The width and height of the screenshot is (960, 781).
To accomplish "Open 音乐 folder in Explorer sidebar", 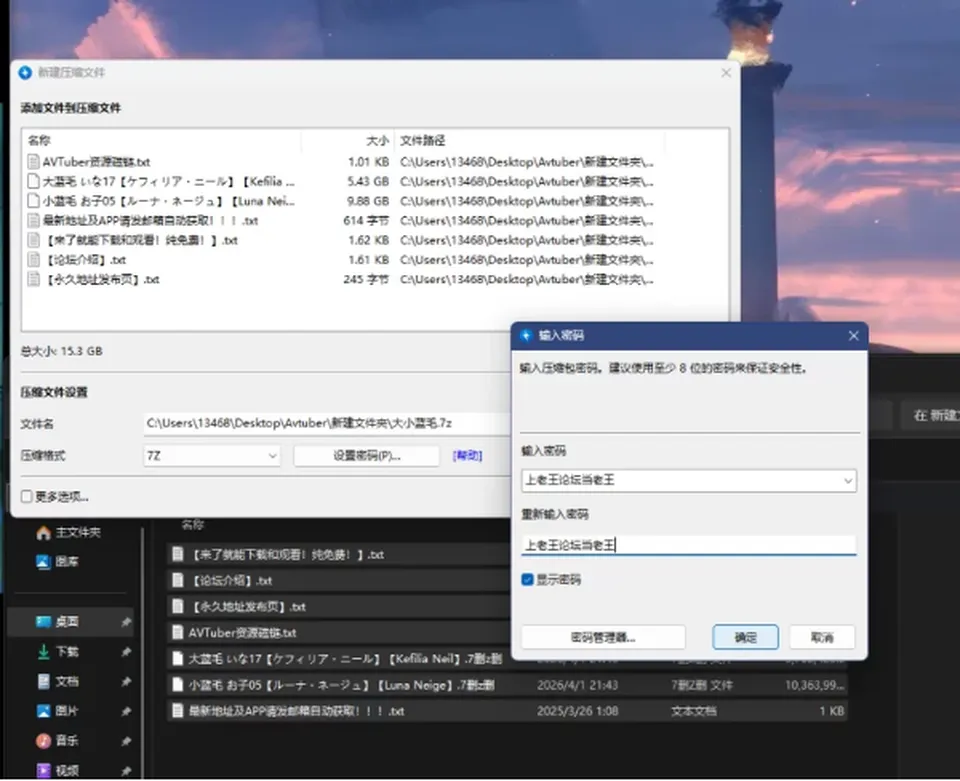I will coord(58,741).
